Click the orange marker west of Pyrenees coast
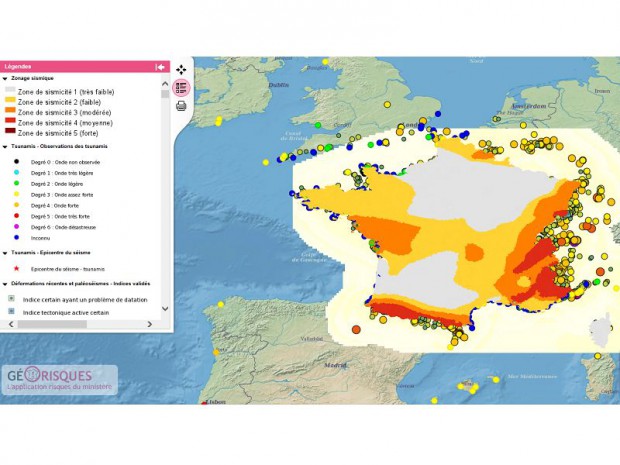The width and height of the screenshot is (620, 465). [356, 329]
